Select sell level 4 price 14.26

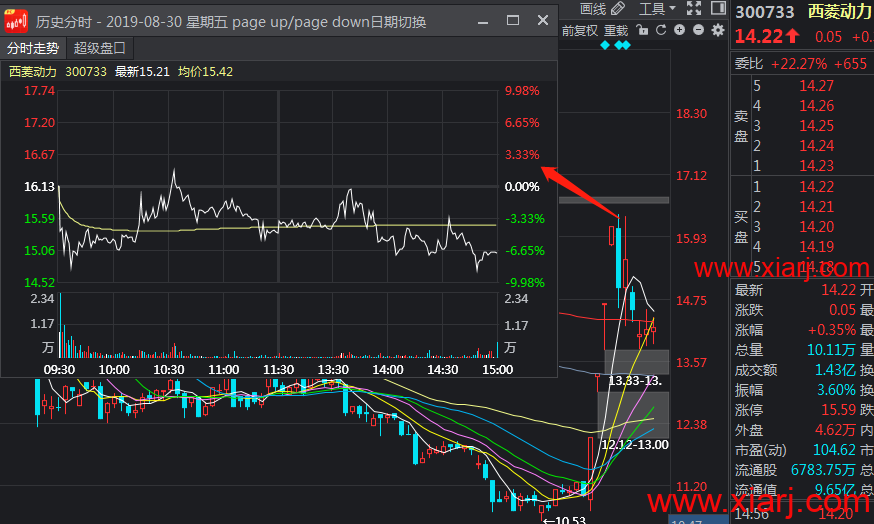pos(817,106)
